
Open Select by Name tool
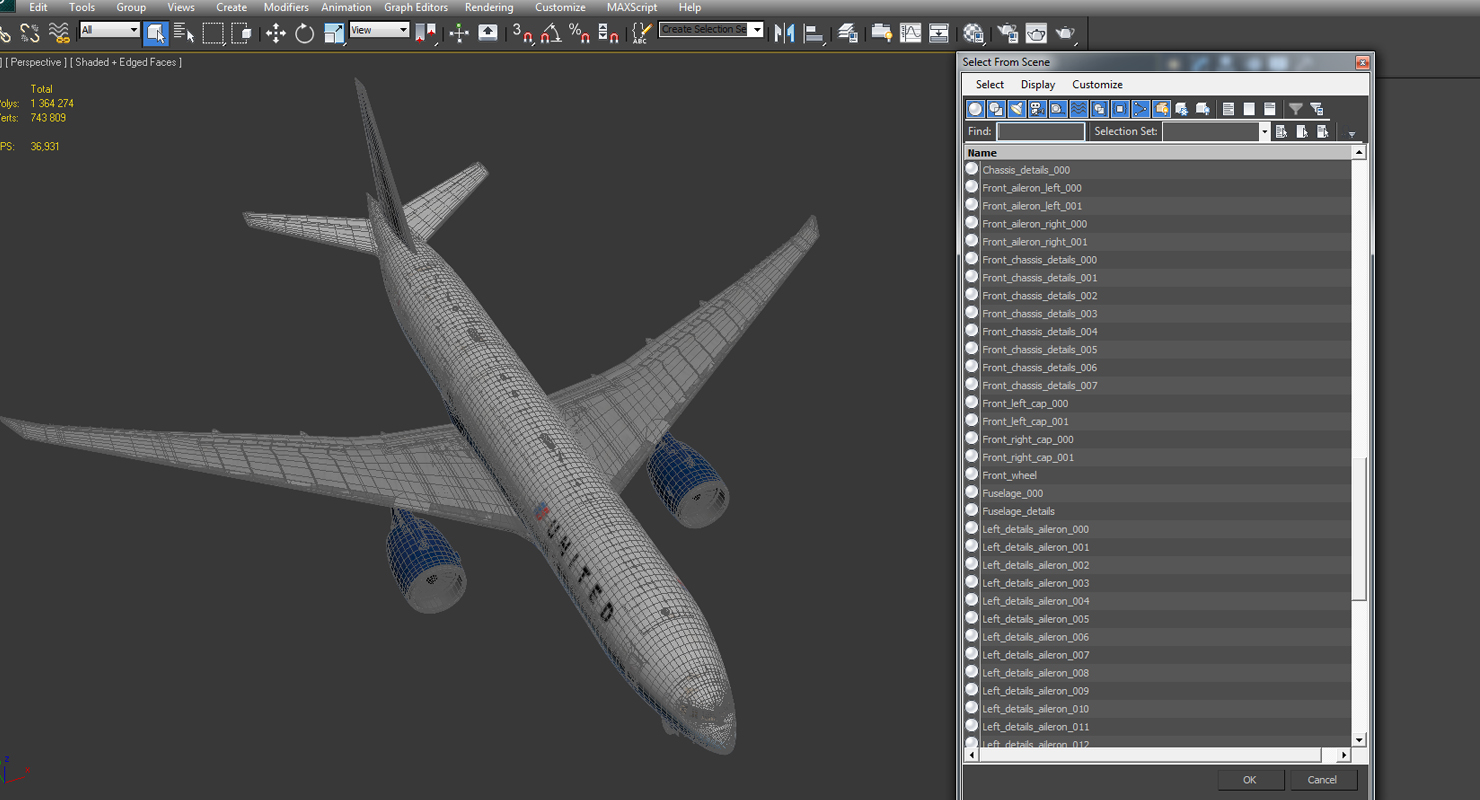[x=184, y=33]
